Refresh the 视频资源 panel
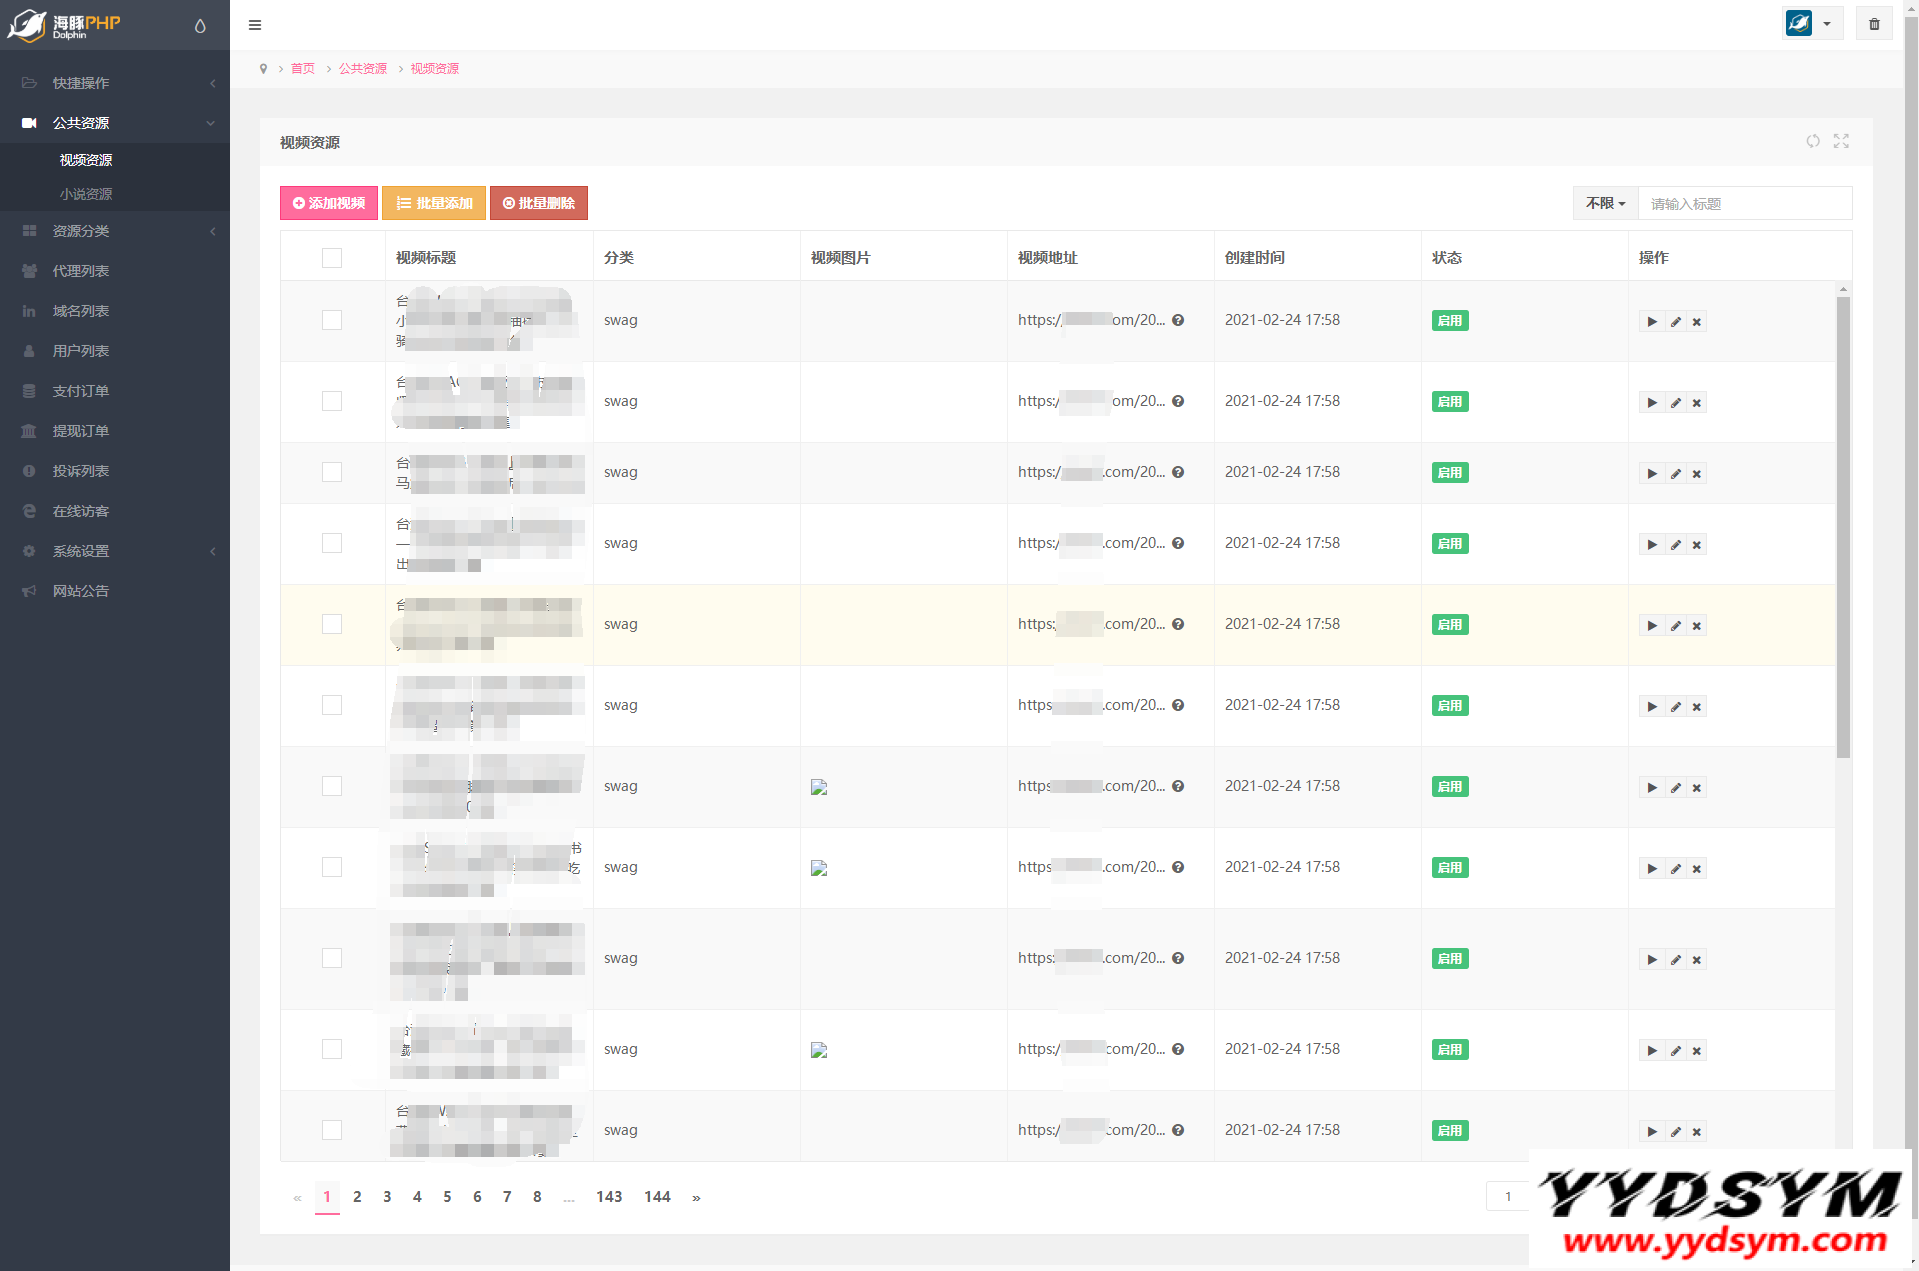Screen dimensions: 1919x1271 (1813, 141)
